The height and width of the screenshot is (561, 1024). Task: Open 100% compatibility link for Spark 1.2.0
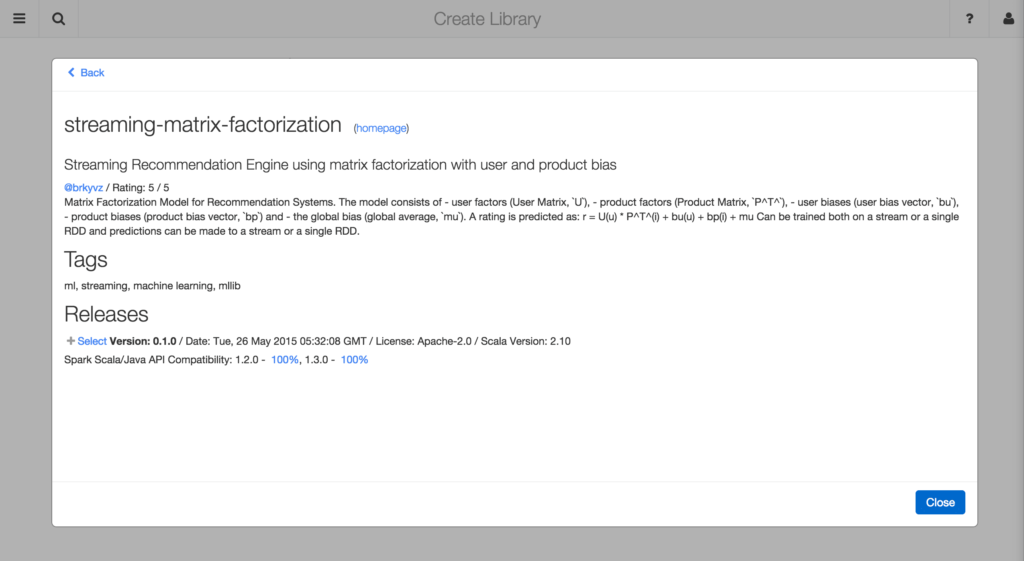click(284, 359)
